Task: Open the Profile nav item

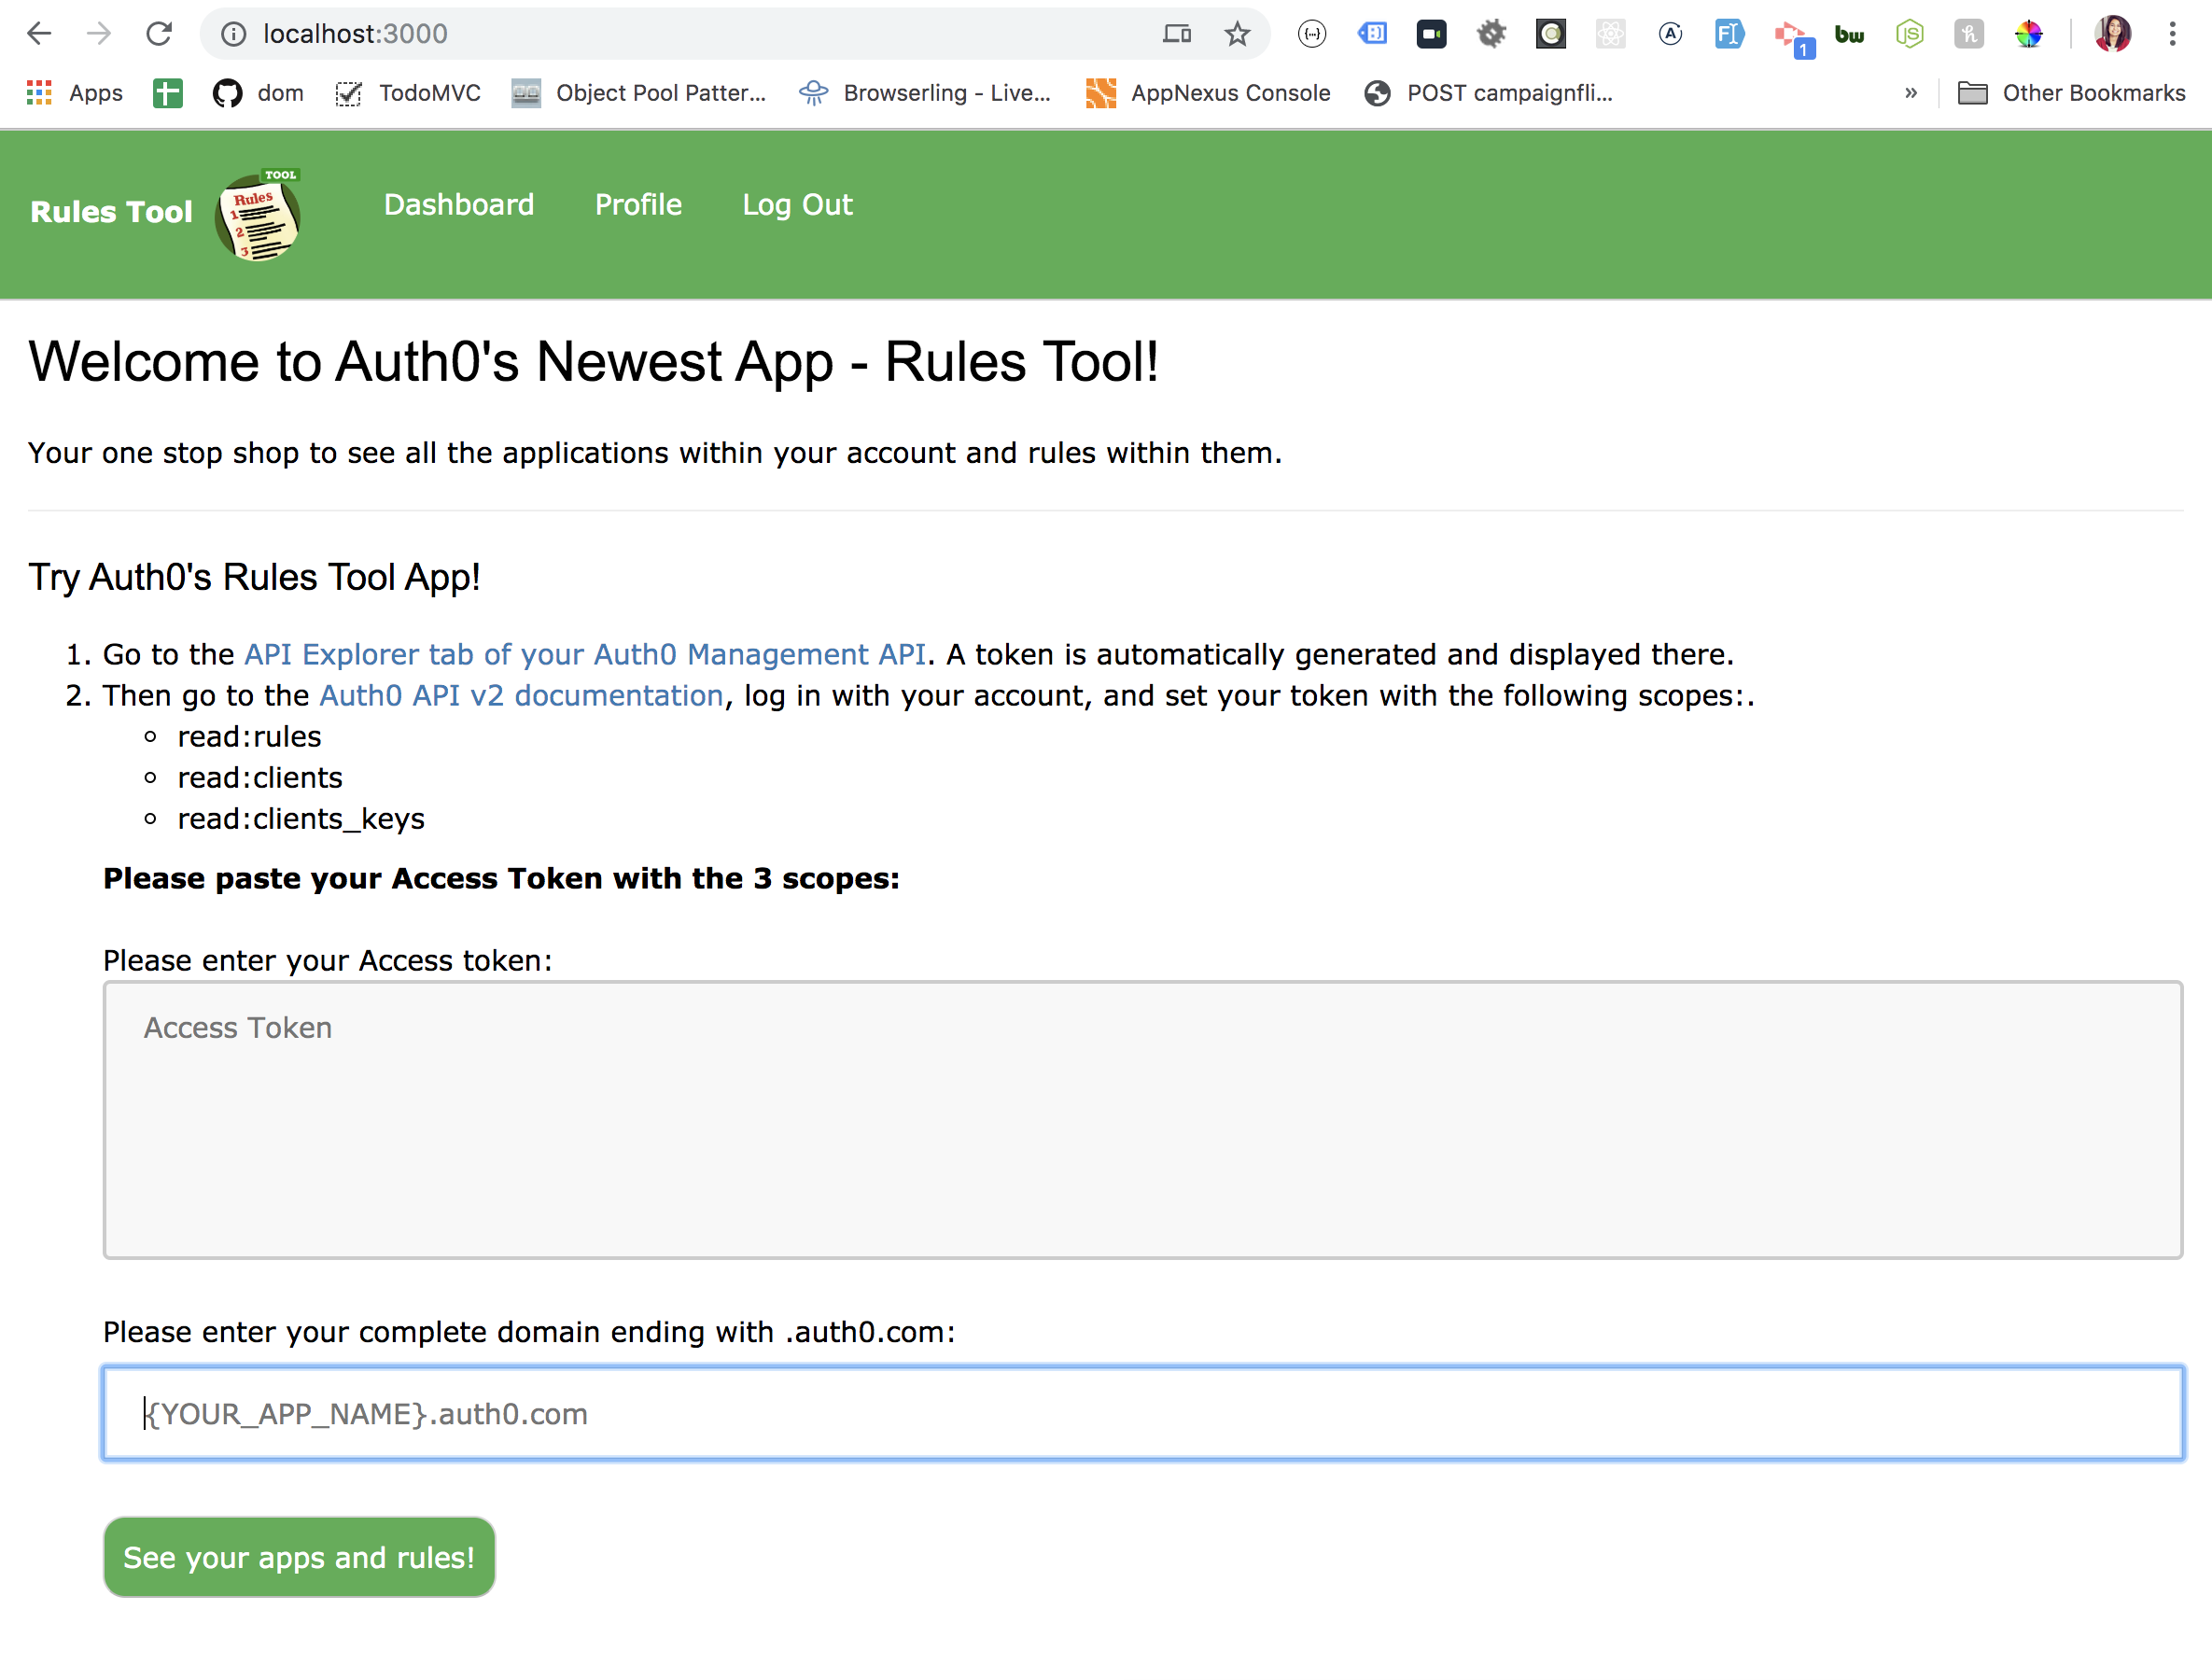Action: point(638,205)
